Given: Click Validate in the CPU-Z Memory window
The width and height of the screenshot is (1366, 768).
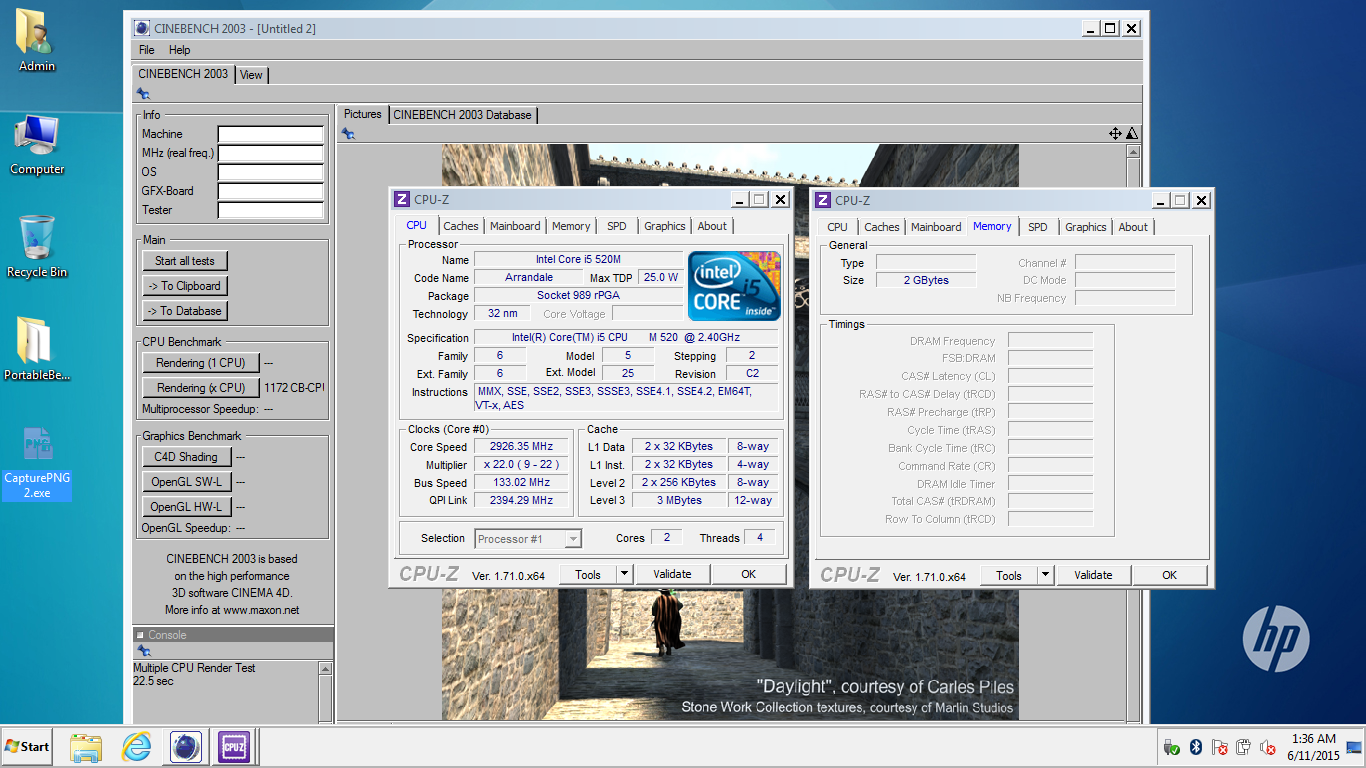Looking at the screenshot, I should (1093, 575).
